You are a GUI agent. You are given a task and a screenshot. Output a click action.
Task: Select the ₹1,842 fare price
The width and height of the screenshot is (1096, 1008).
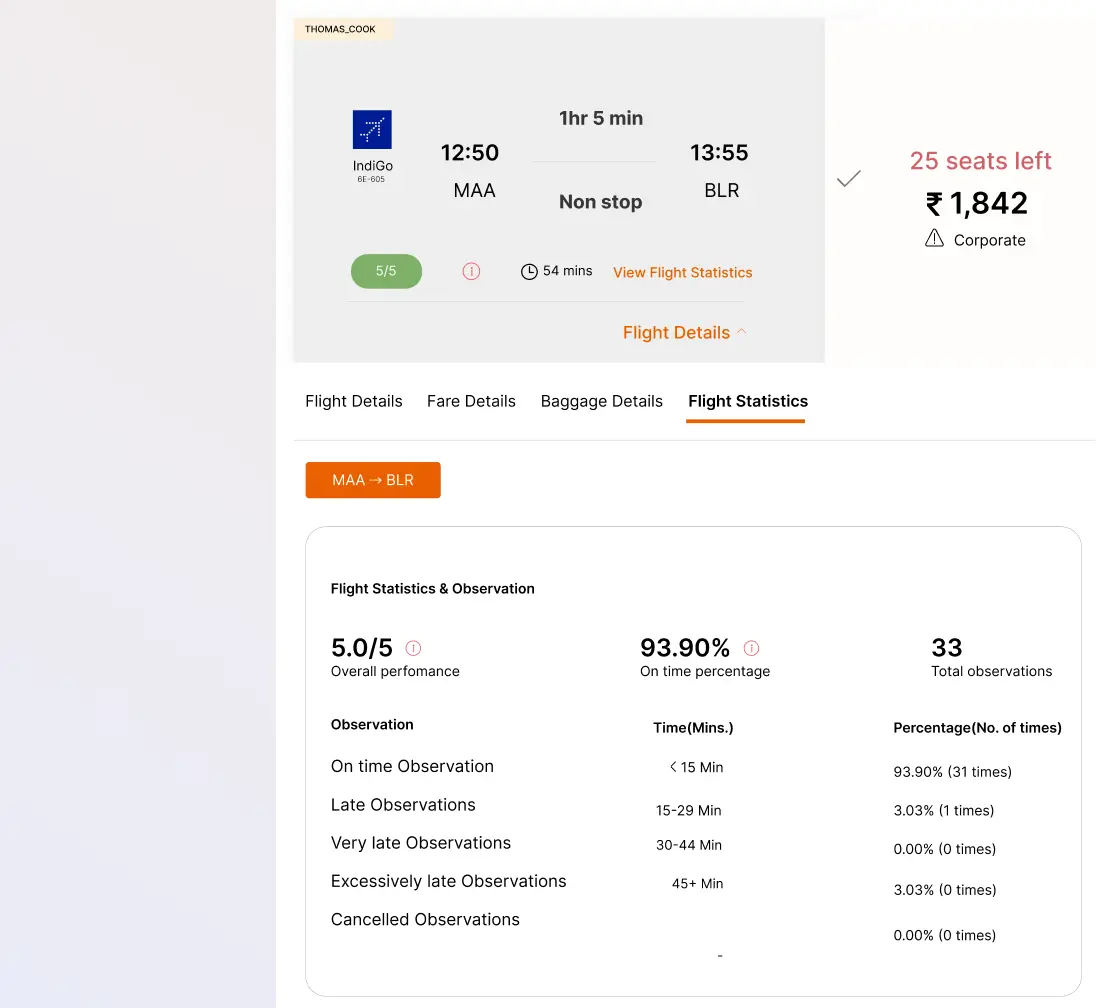coord(977,204)
